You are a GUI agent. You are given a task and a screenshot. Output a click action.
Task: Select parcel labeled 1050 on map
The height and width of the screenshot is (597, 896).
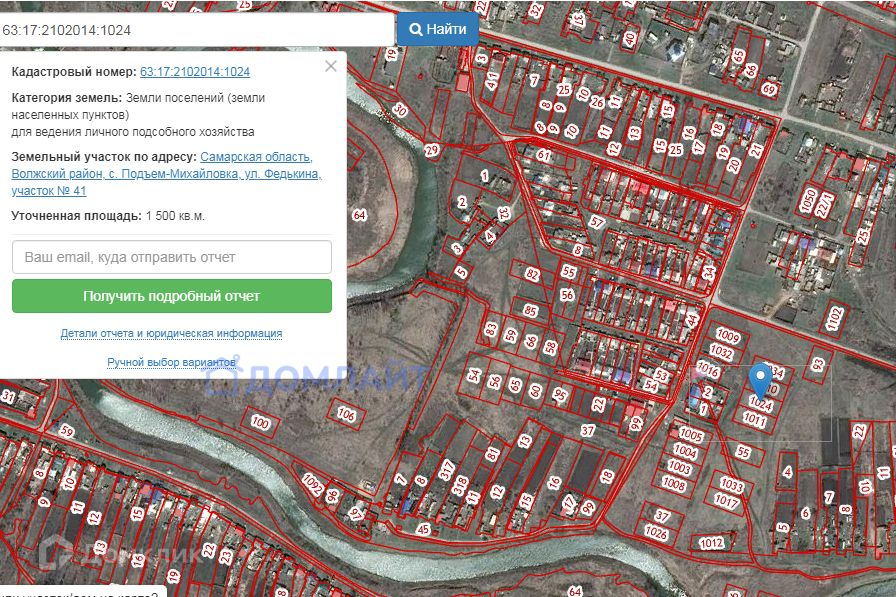809,201
